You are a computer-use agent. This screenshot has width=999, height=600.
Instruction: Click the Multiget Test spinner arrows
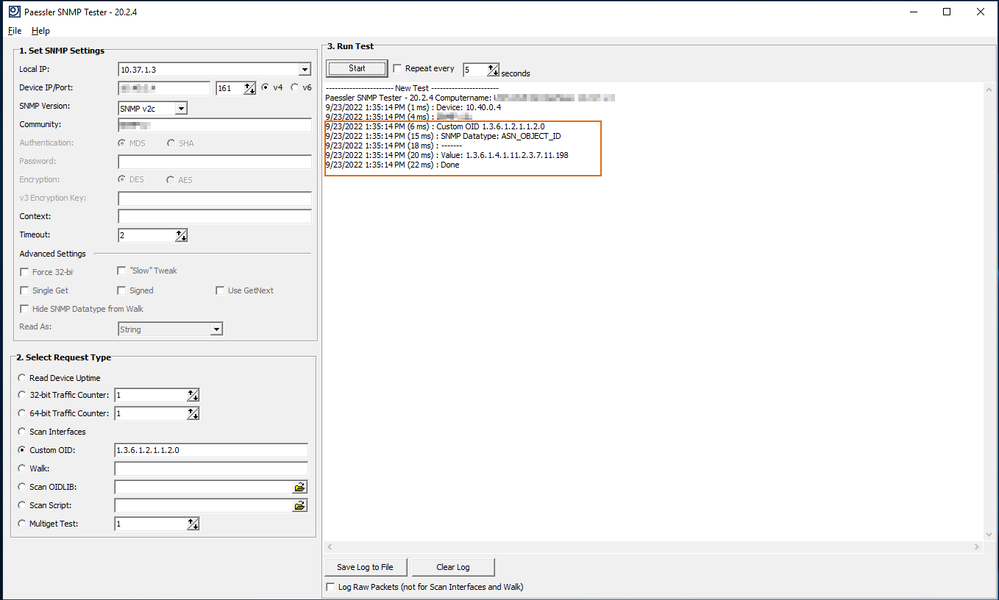(193, 524)
